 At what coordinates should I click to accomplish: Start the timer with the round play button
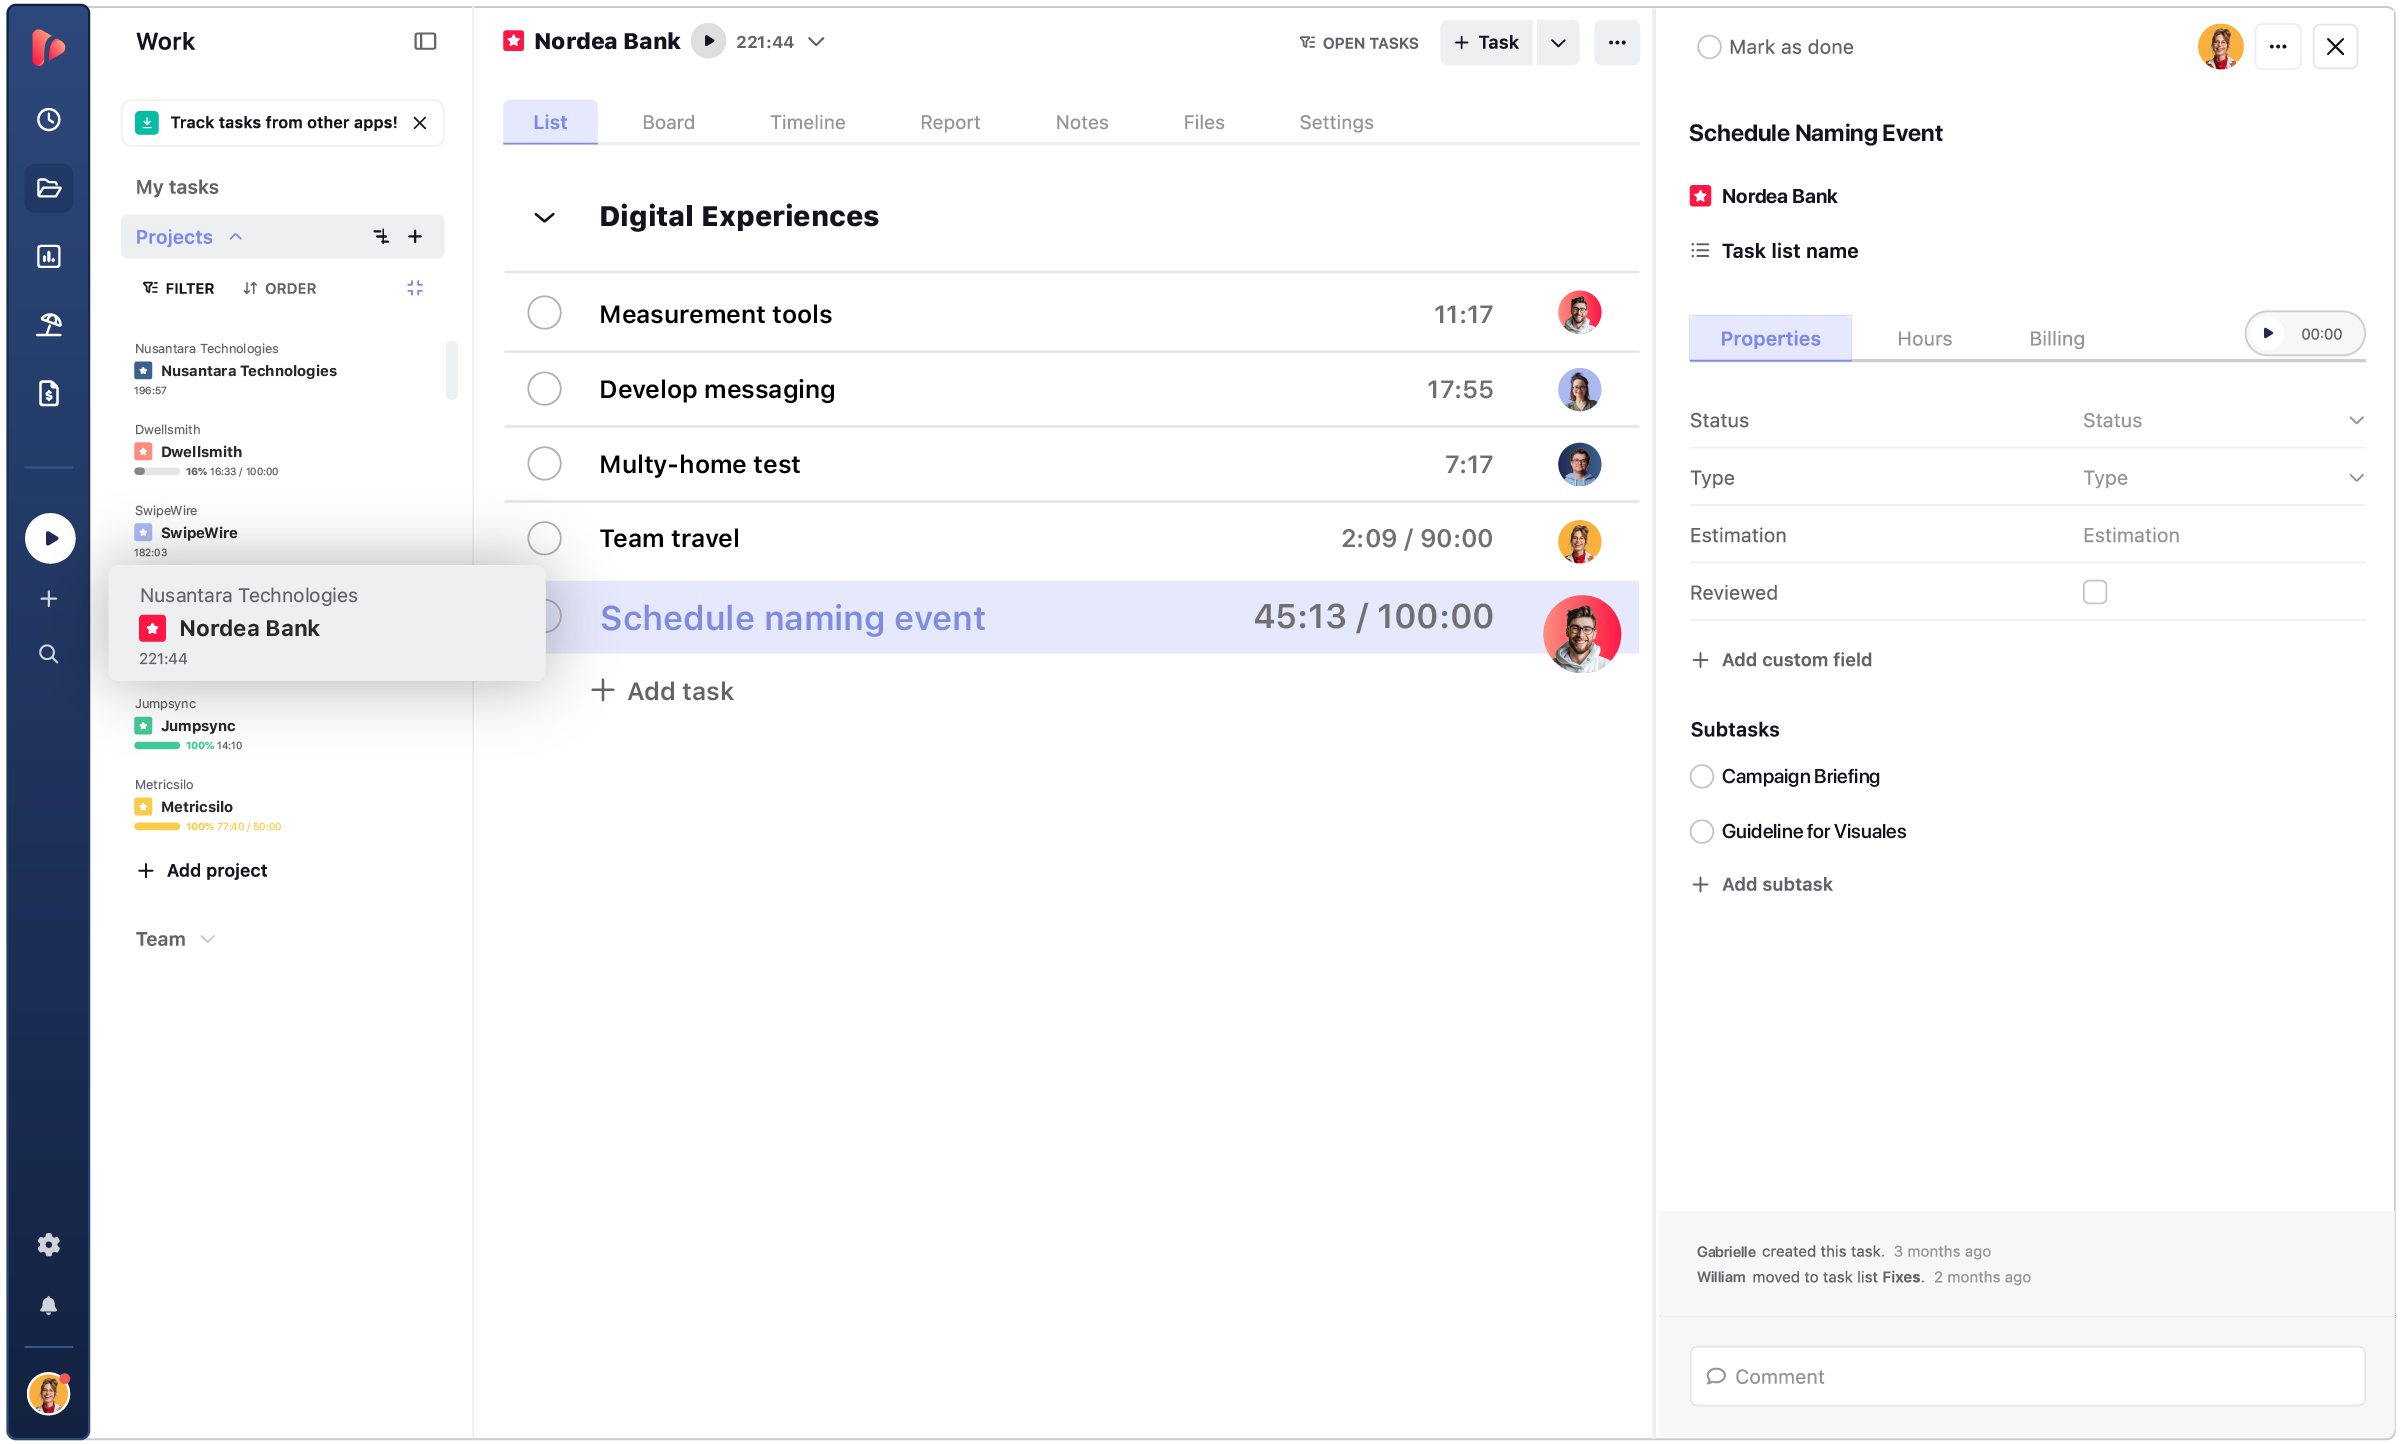click(x=49, y=538)
